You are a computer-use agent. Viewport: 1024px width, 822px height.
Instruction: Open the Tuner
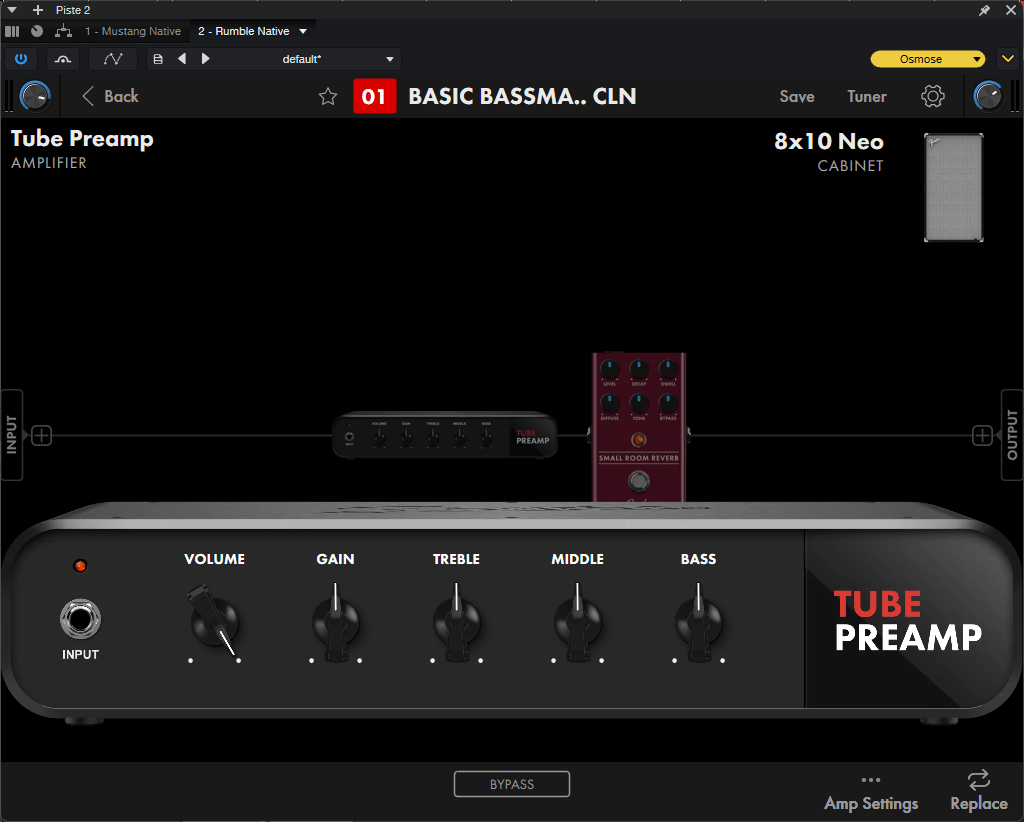pos(866,96)
